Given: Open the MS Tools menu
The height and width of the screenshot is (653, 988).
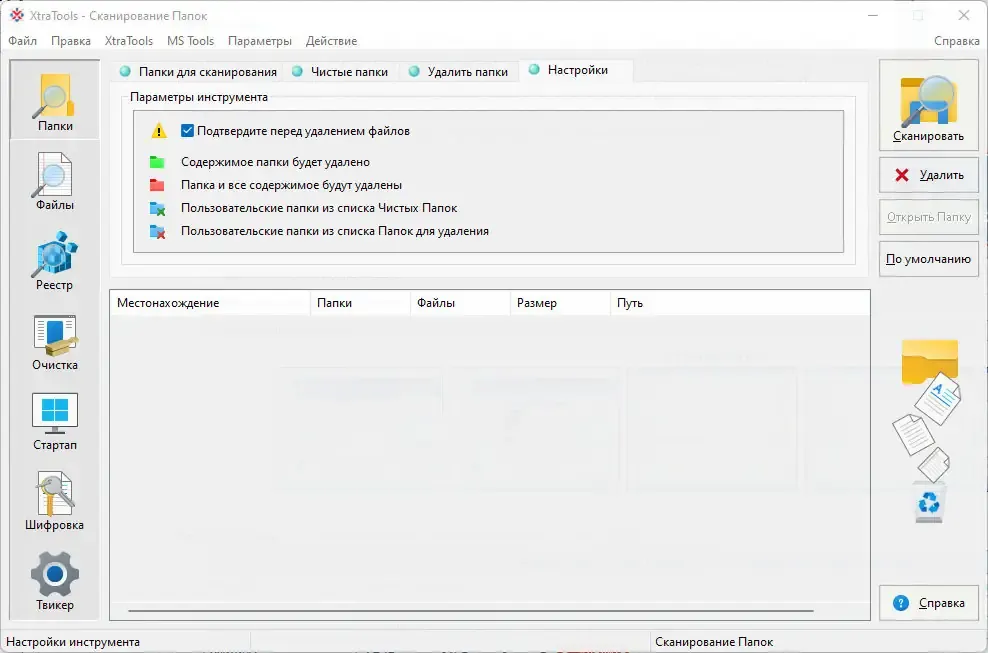Looking at the screenshot, I should 190,41.
